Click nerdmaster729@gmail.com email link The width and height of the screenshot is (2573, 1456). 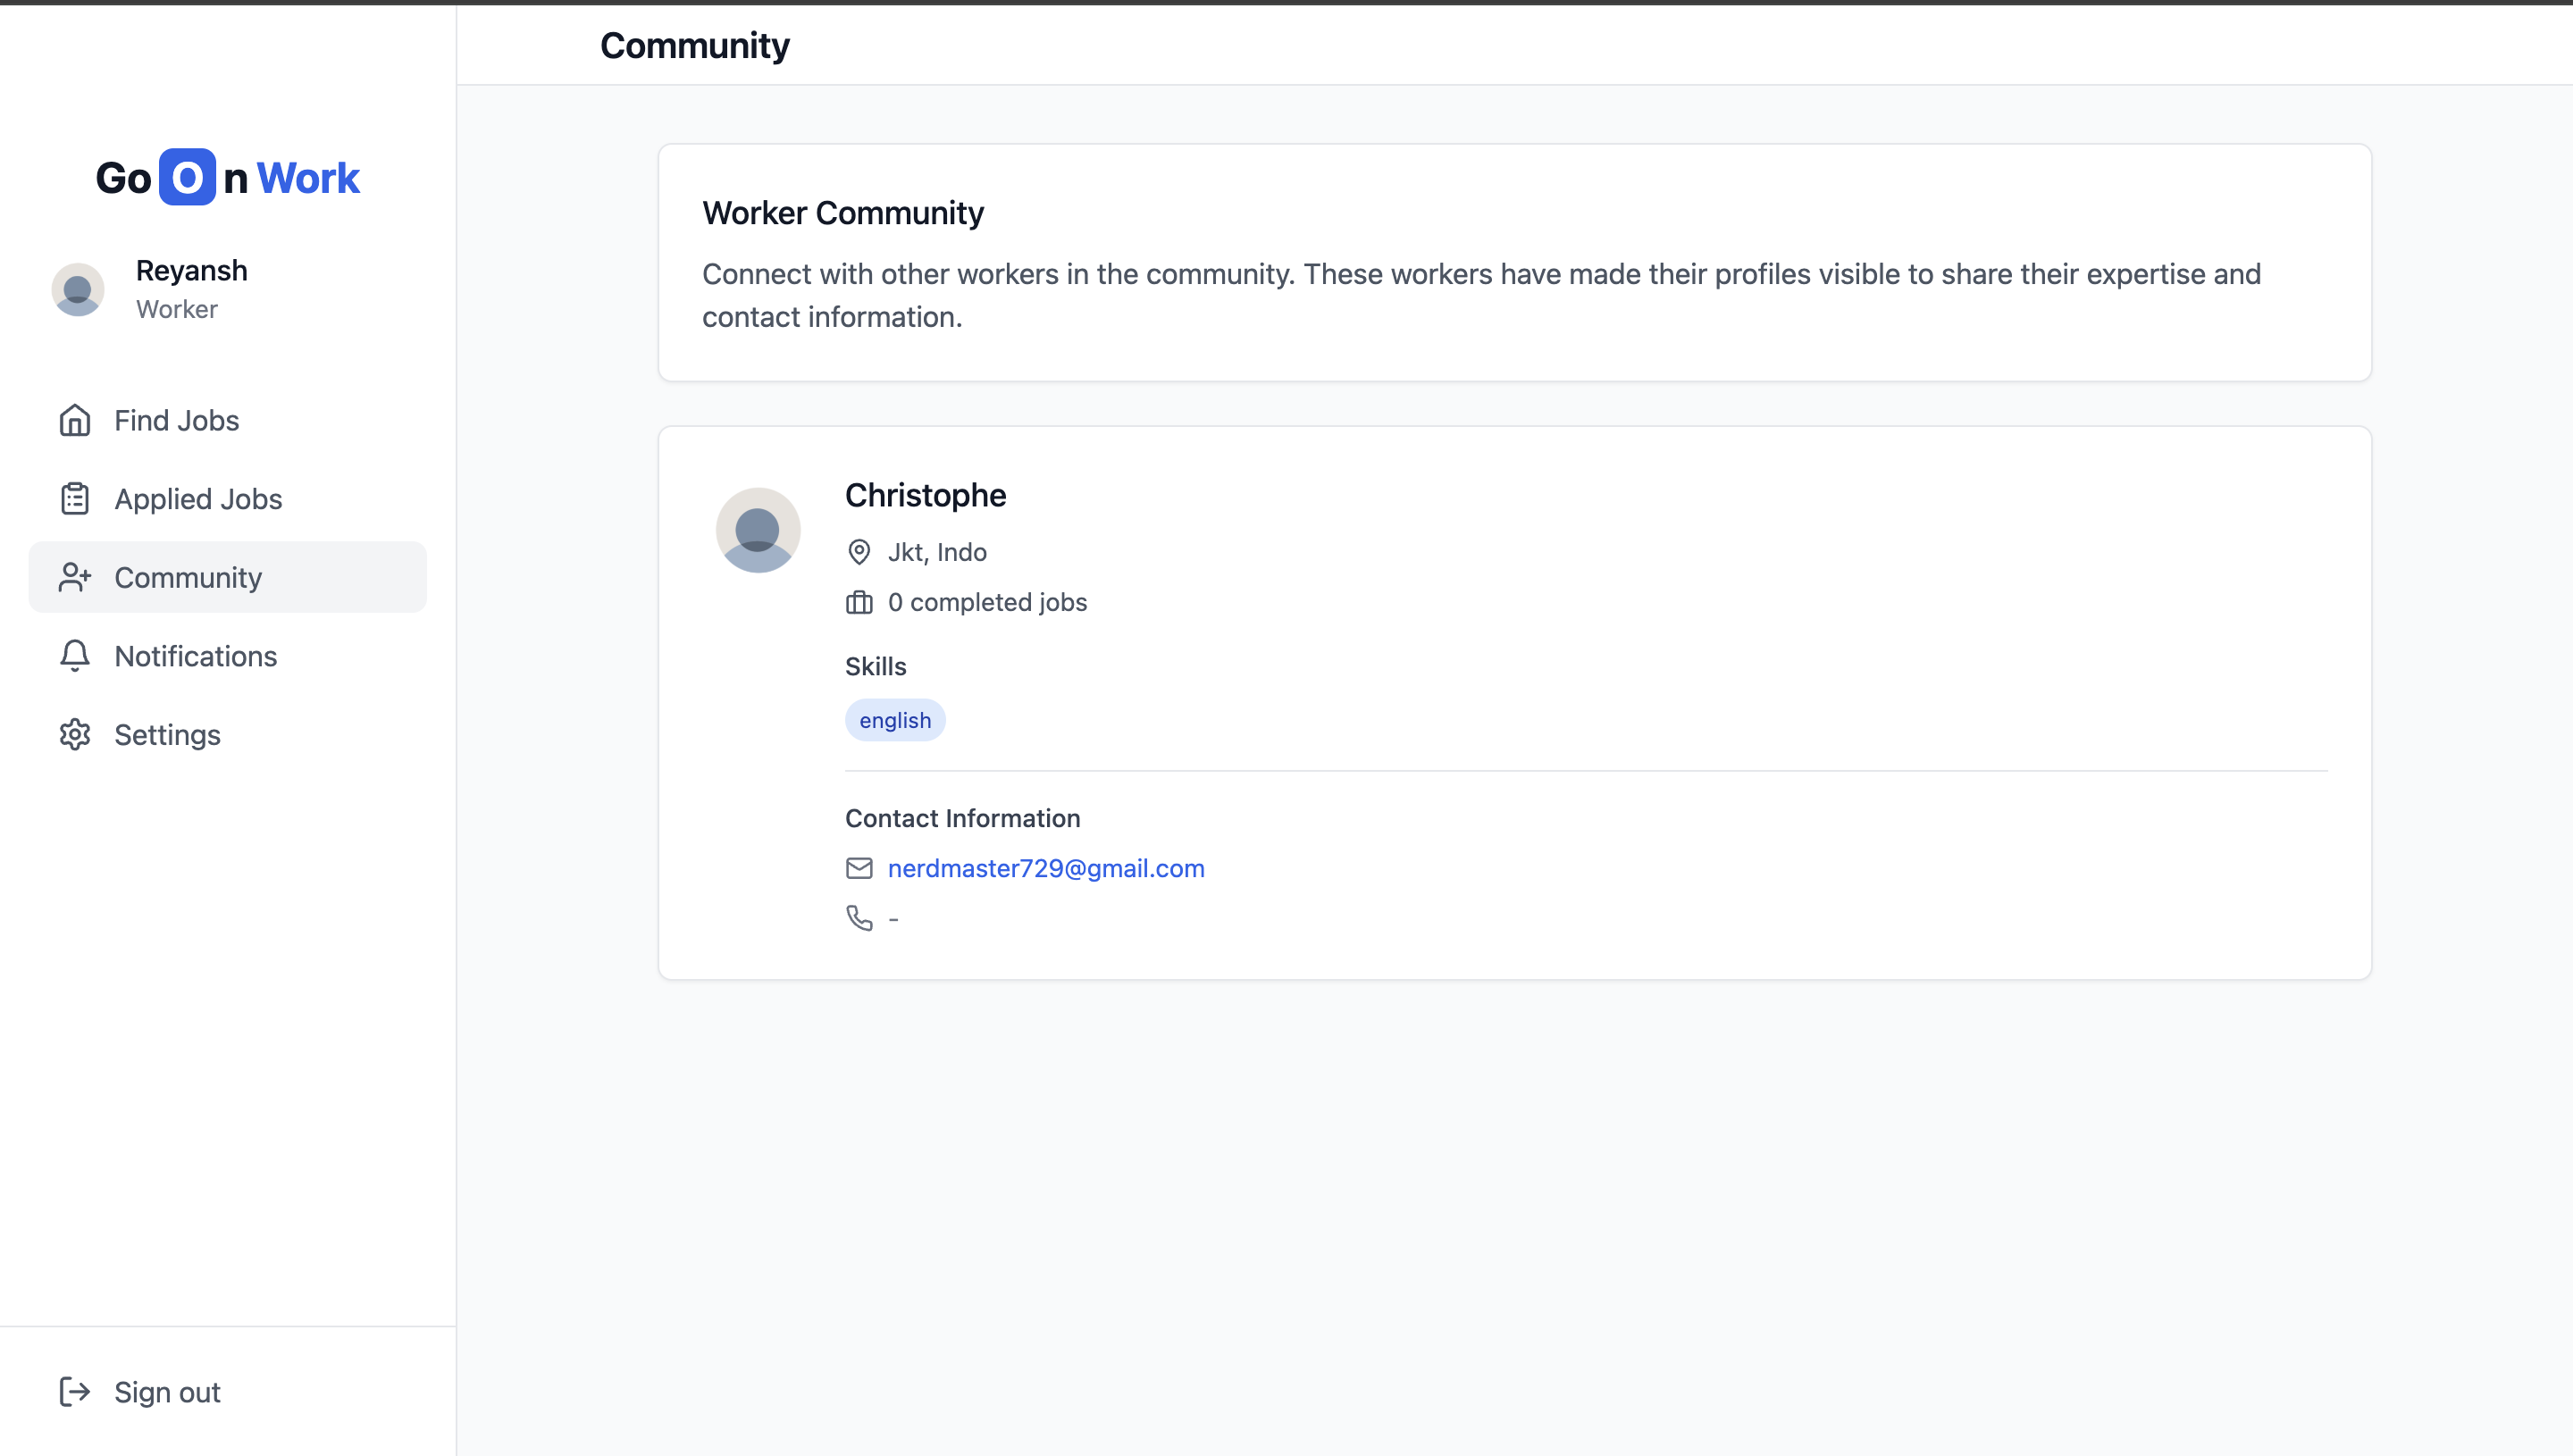(1046, 868)
